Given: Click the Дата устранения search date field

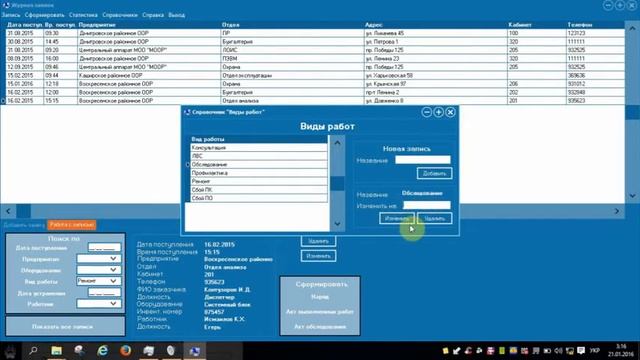Looking at the screenshot, I should pos(104,293).
